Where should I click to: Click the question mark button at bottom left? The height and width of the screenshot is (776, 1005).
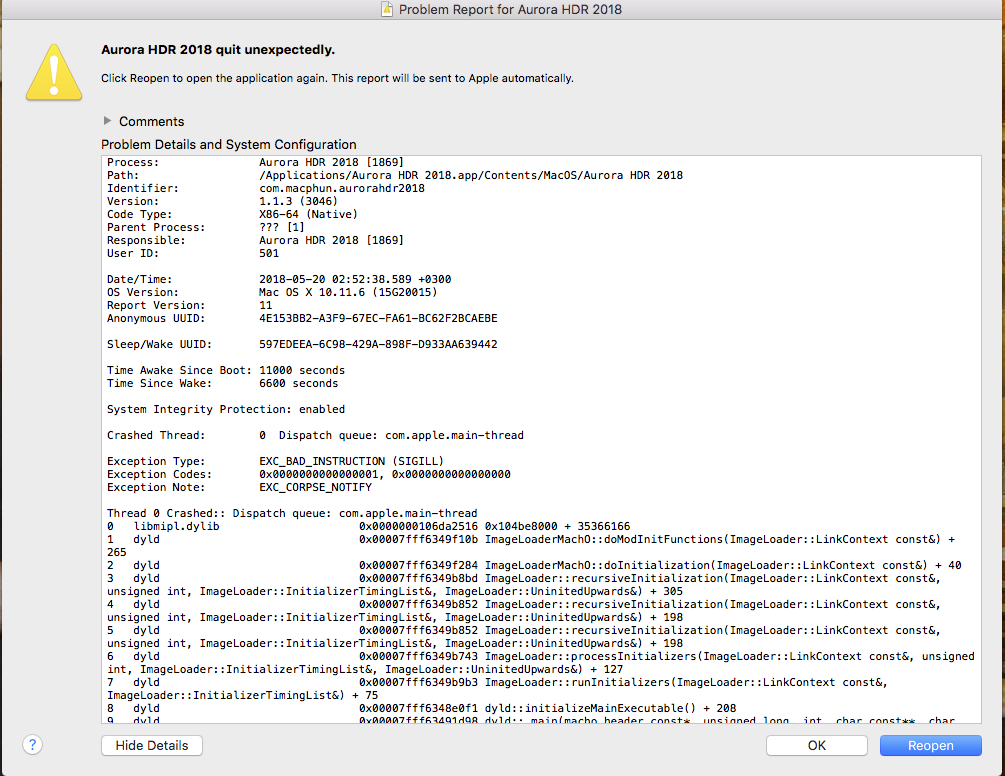click(31, 745)
